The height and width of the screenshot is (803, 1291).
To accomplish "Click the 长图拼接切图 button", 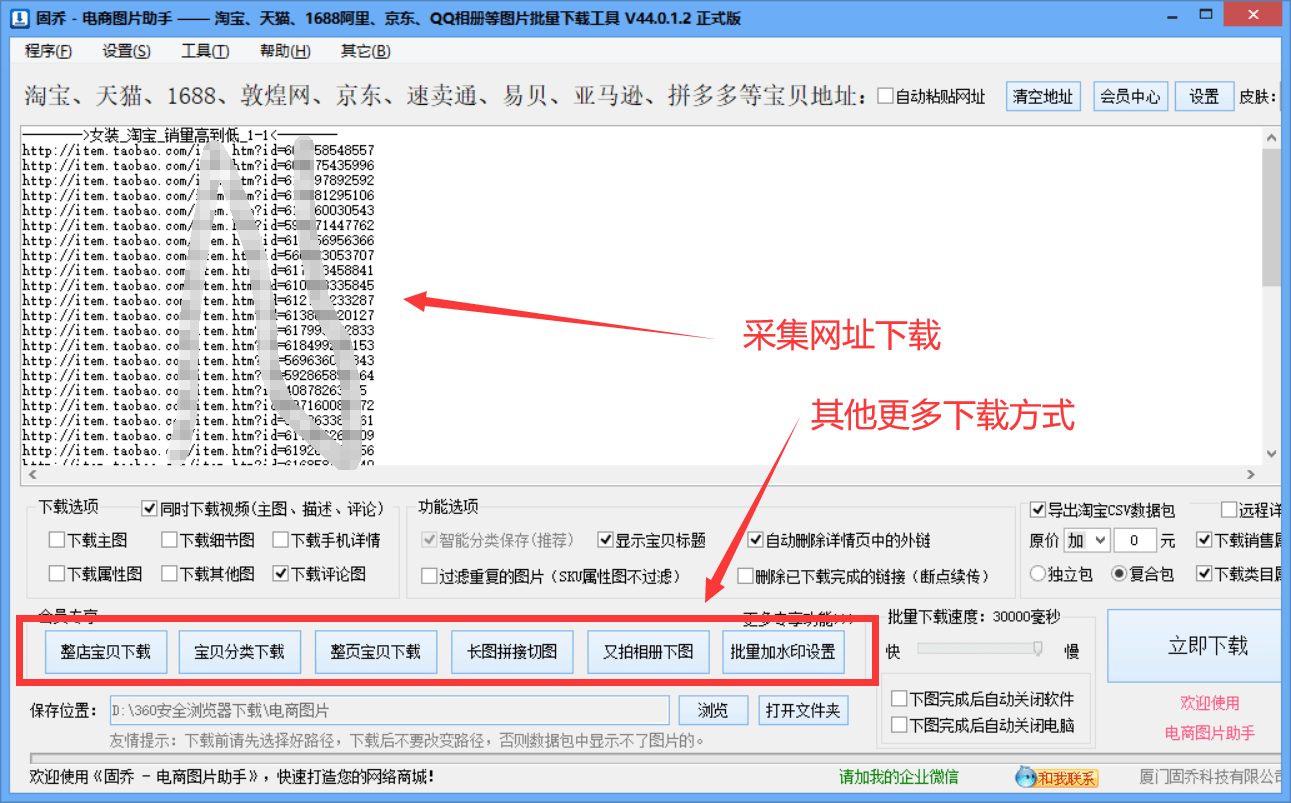I will coord(512,651).
